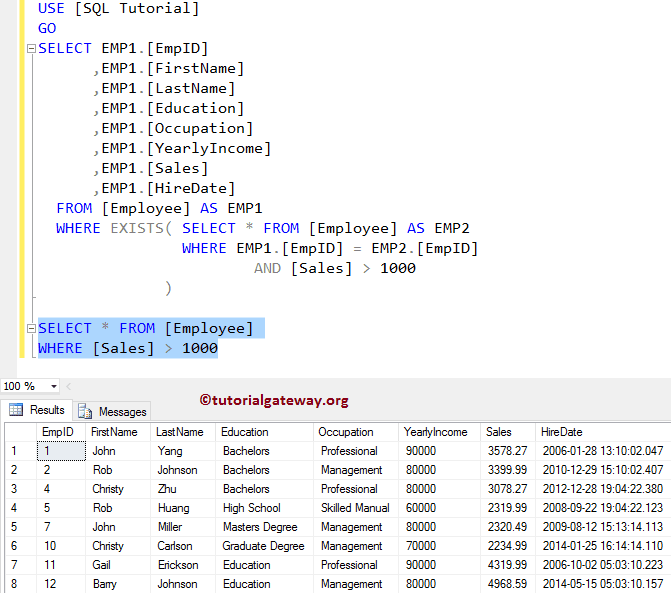671x593 pixels.
Task: Click the YearlyIncome value 60000
Action: pyautogui.click(x=439, y=508)
